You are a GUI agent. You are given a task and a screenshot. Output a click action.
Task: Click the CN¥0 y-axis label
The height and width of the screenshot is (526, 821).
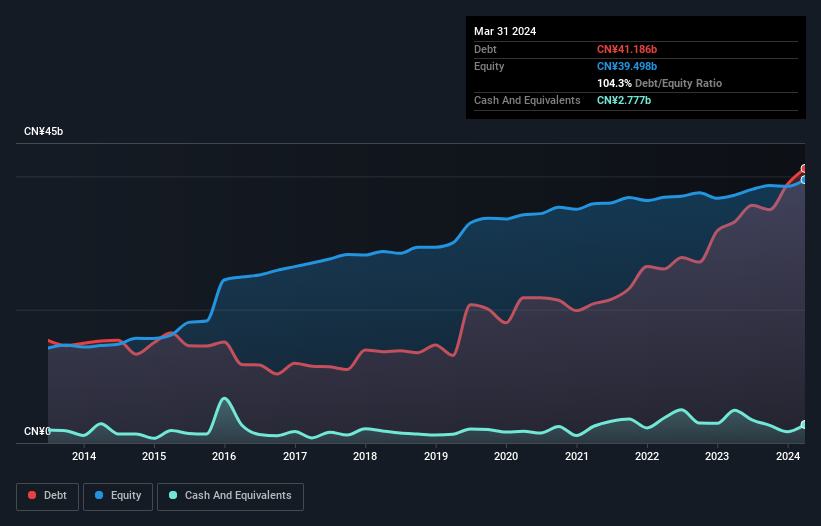click(x=37, y=431)
